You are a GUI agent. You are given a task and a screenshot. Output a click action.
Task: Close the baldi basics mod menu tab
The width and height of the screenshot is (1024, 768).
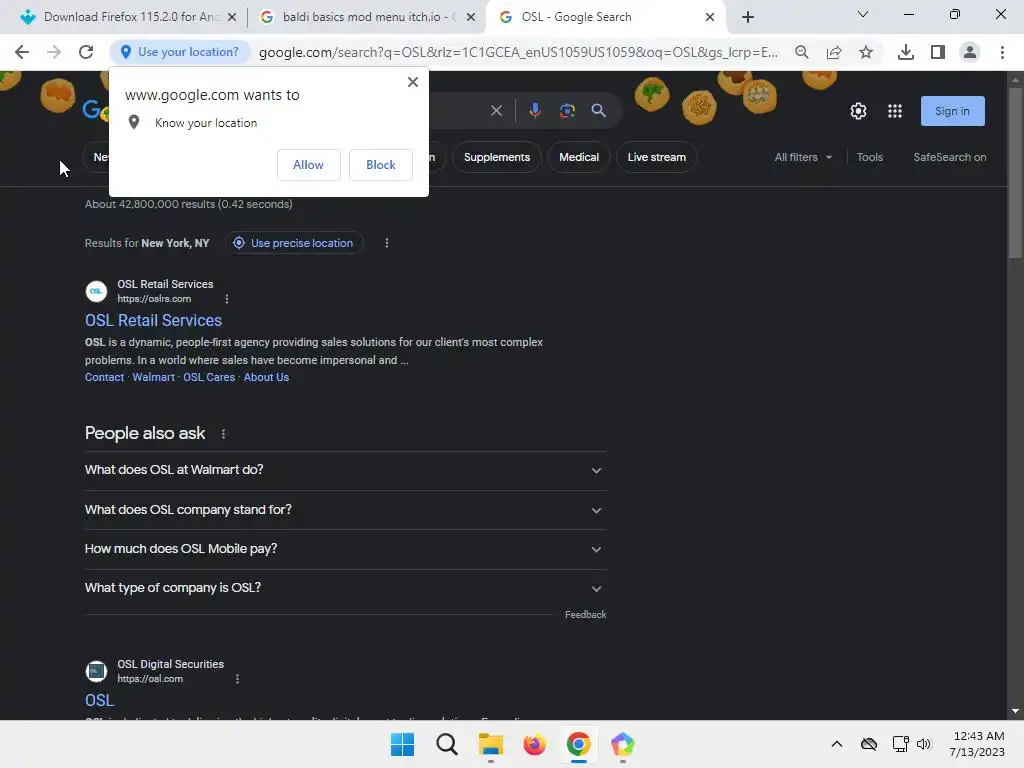pos(470,17)
